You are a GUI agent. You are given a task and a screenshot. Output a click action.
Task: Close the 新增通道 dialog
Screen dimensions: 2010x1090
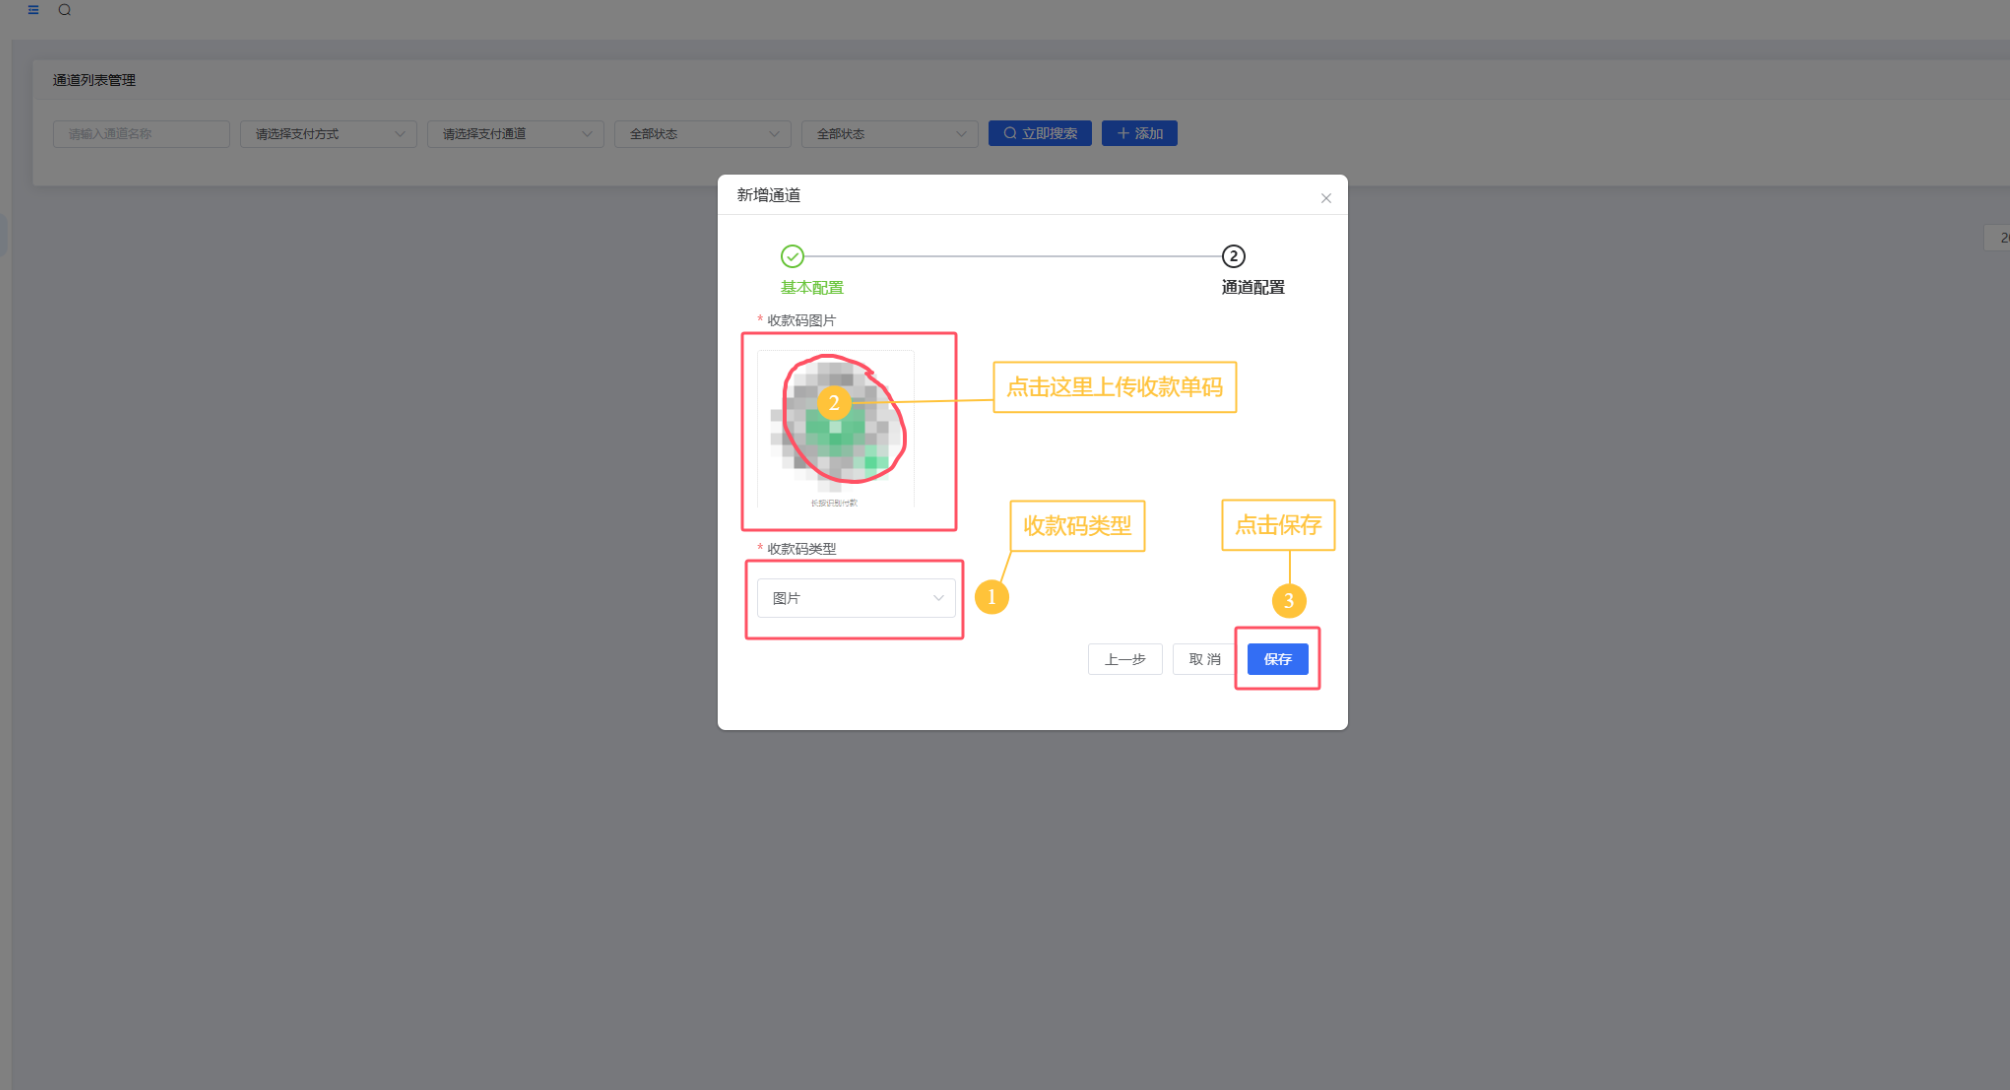(1326, 198)
